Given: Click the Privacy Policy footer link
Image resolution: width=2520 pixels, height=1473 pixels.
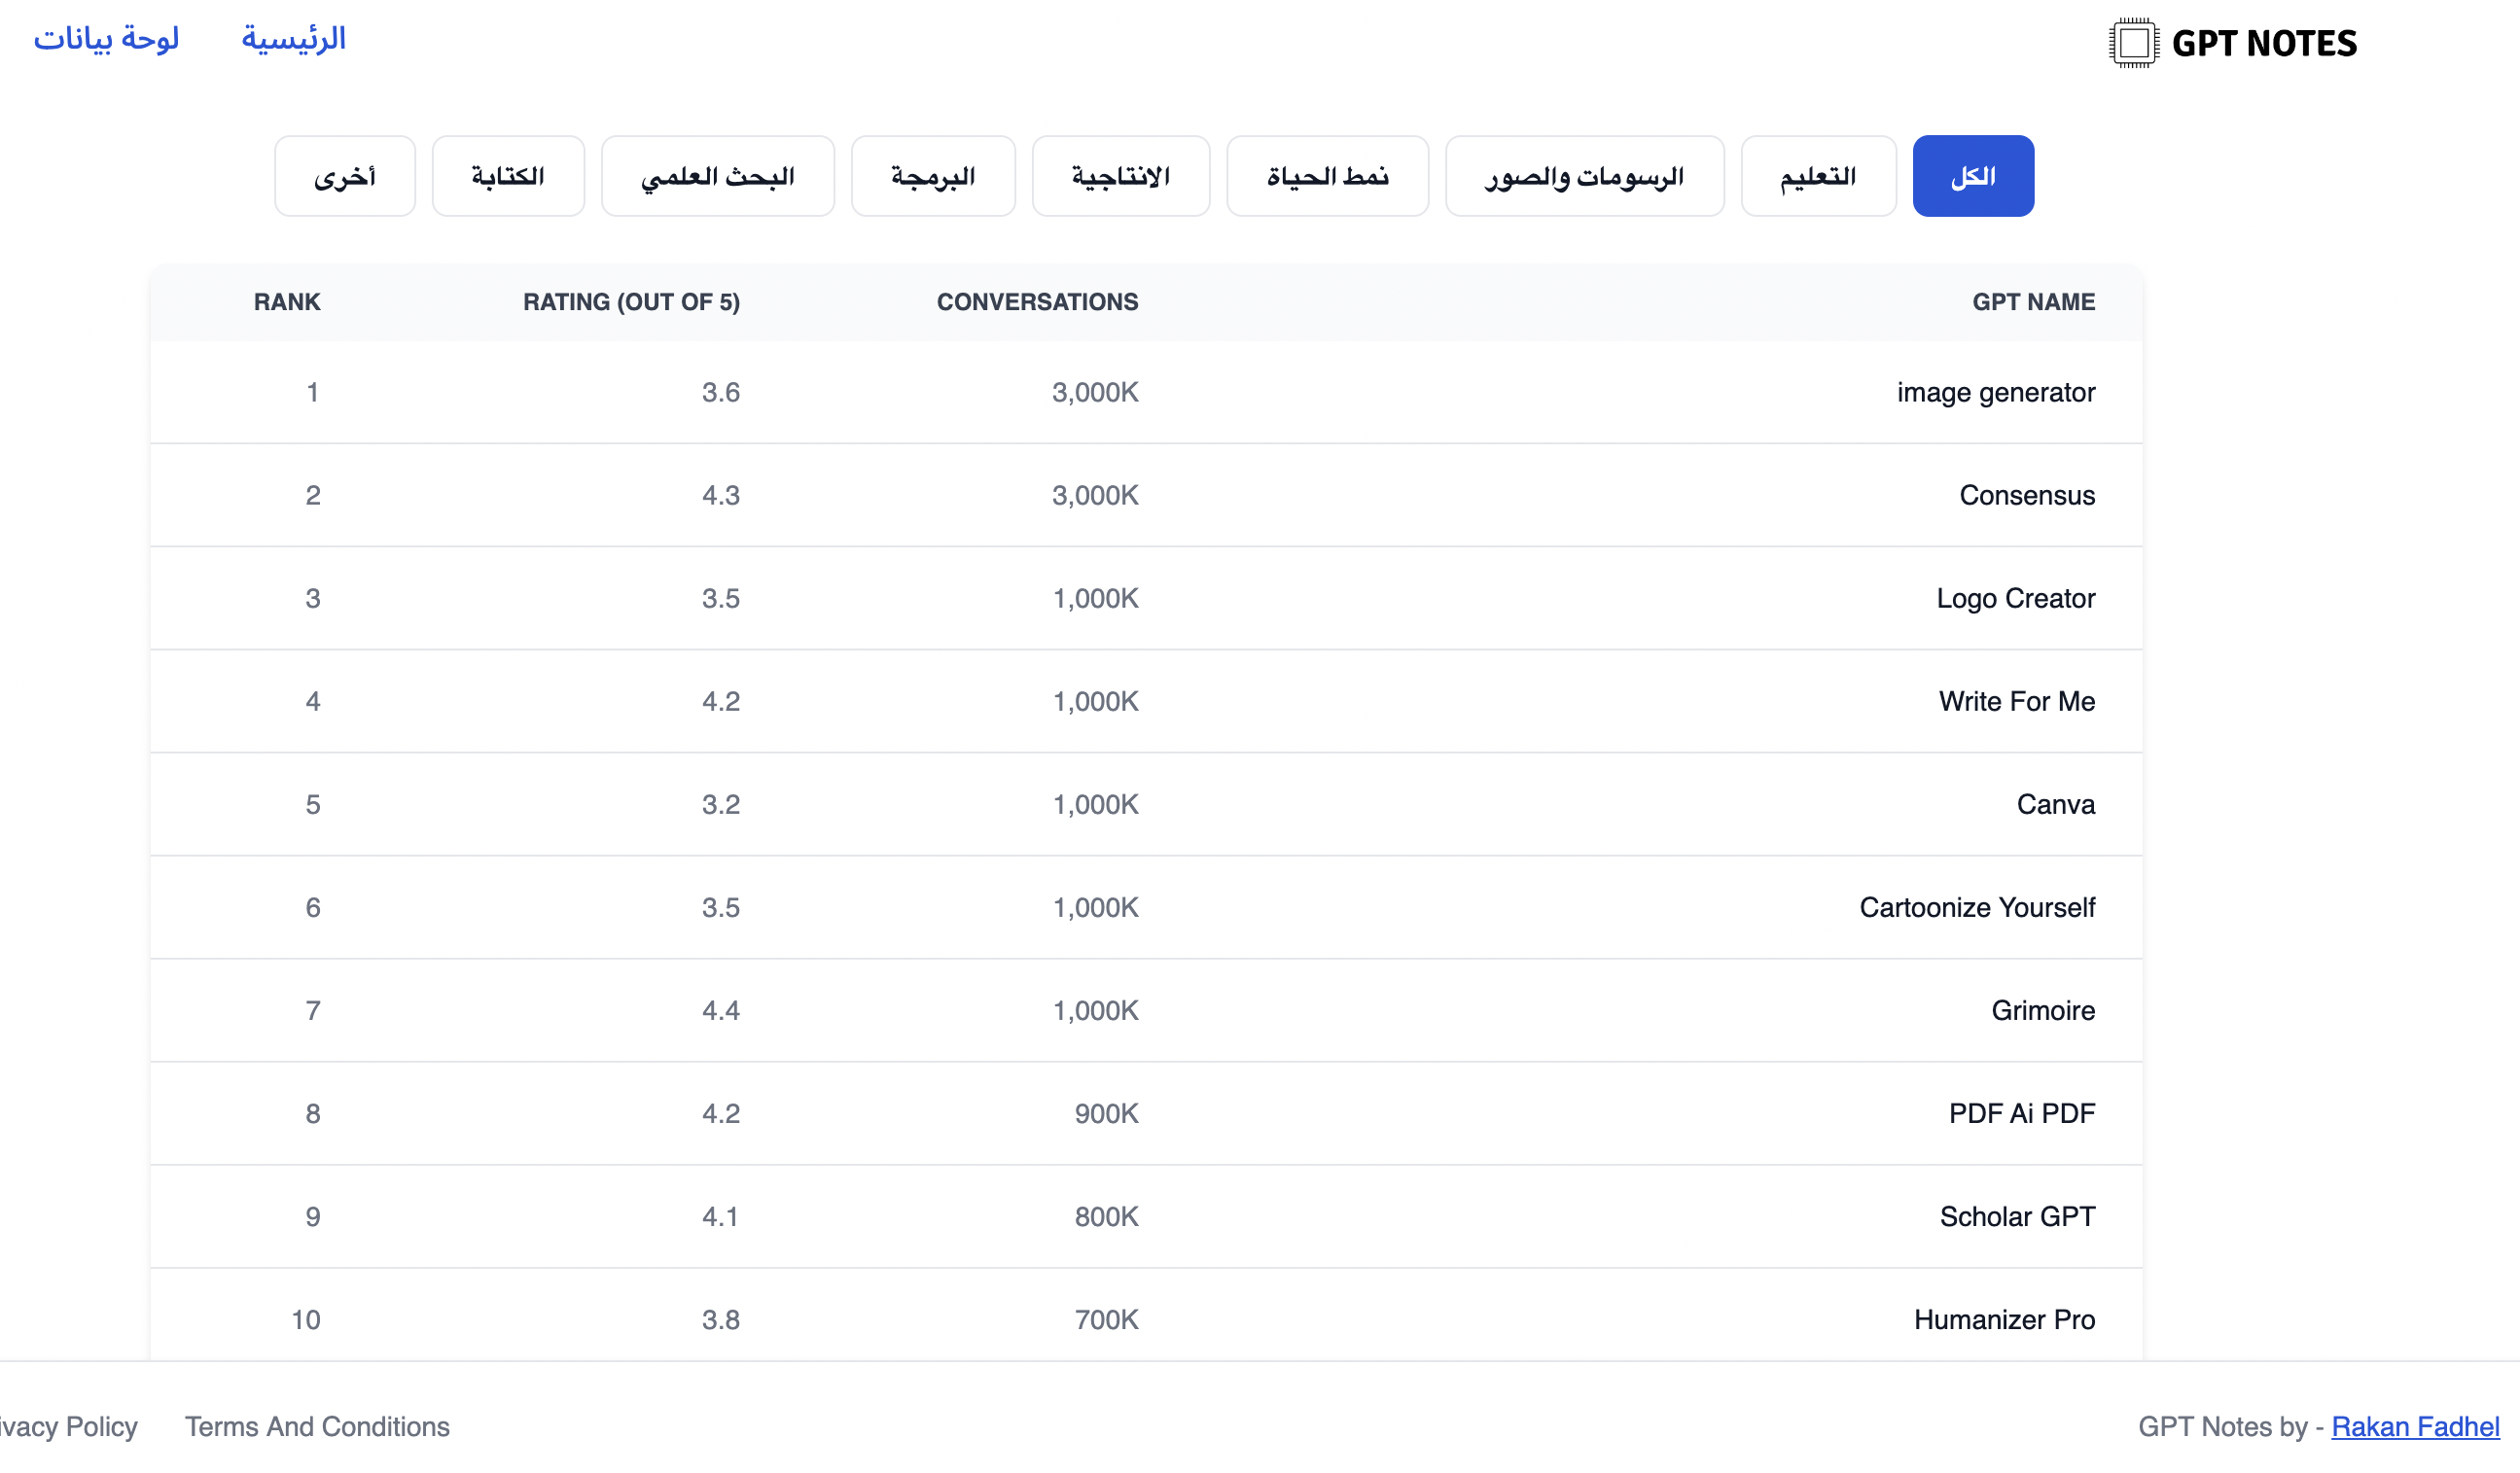Looking at the screenshot, I should click(68, 1426).
